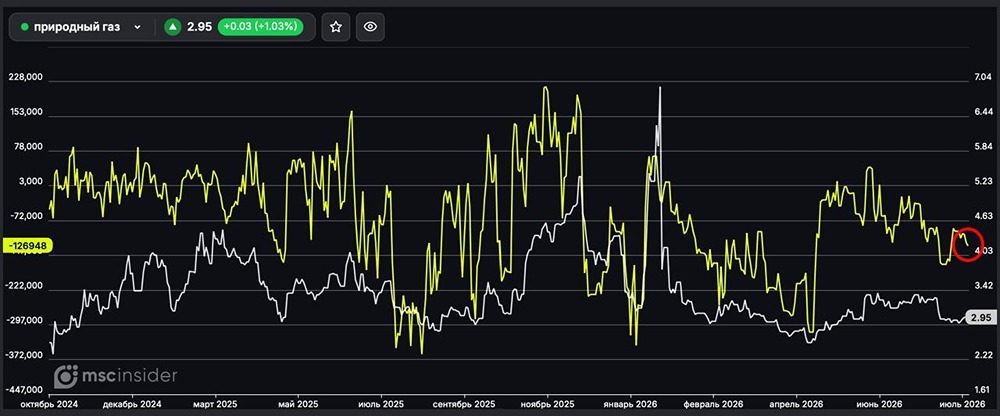1000x416 pixels.
Task: Expand the природный газ dropdown chevron
Action: (x=137, y=27)
